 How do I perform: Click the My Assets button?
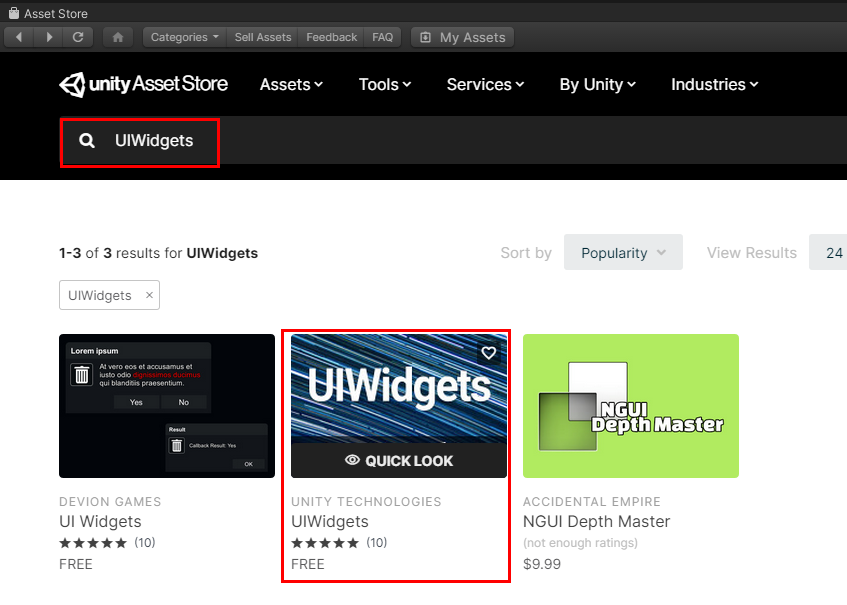point(462,36)
